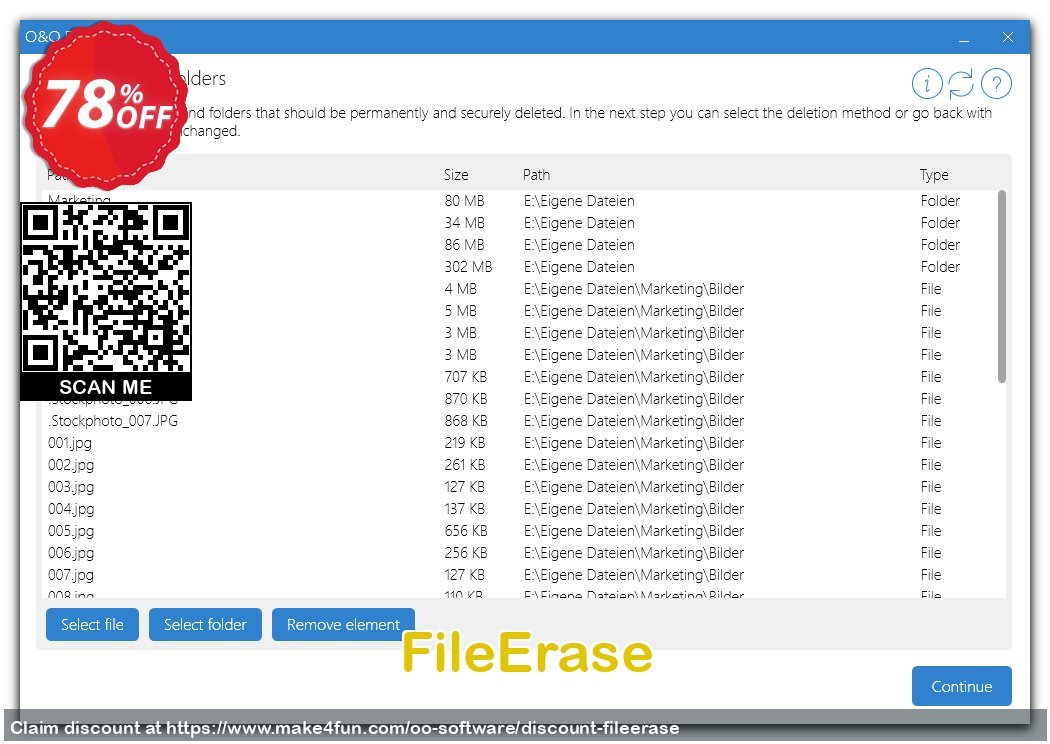The width and height of the screenshot is (1050, 744).
Task: Click the 870 KB size cell
Action: tap(465, 399)
